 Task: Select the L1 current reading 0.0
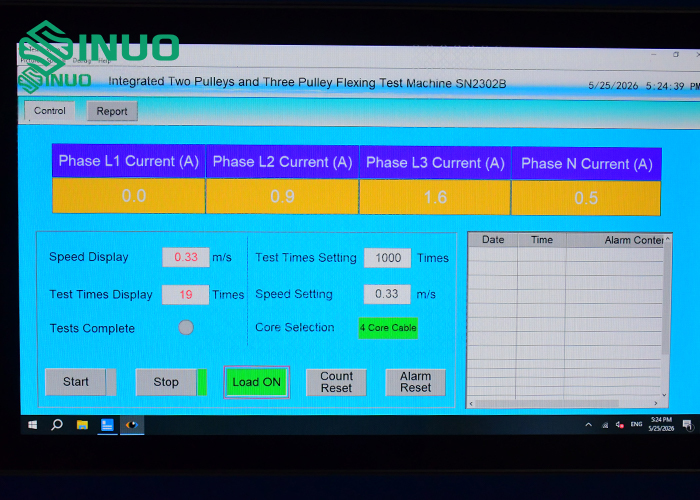(x=129, y=196)
